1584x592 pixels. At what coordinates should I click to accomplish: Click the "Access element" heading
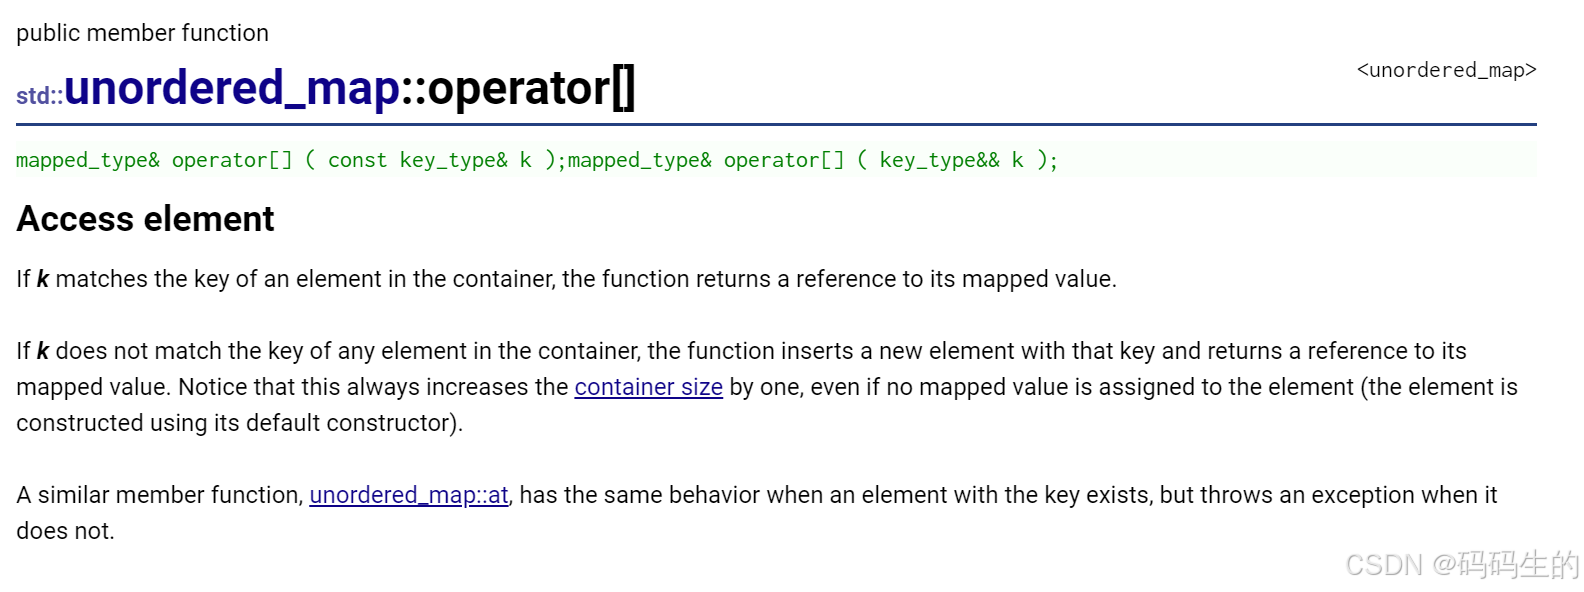[x=145, y=219]
